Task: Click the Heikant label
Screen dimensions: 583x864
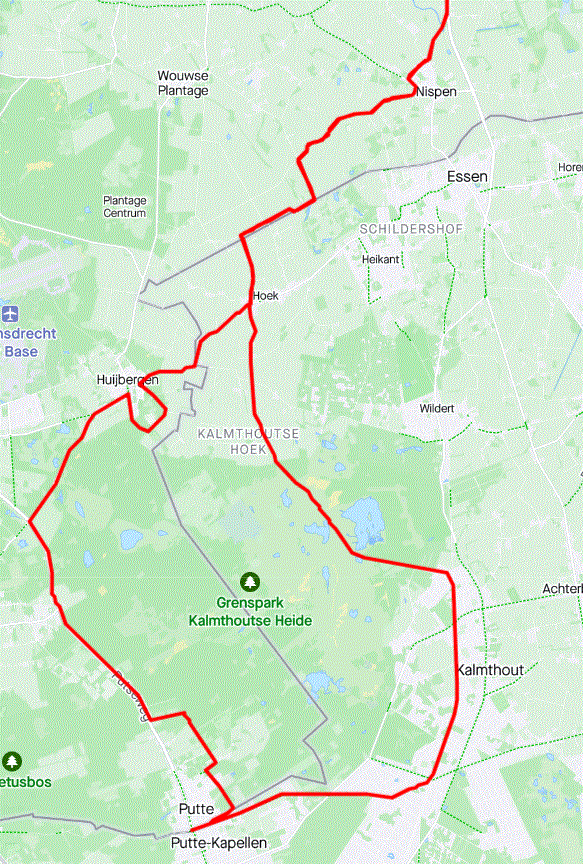Action: 381,259
